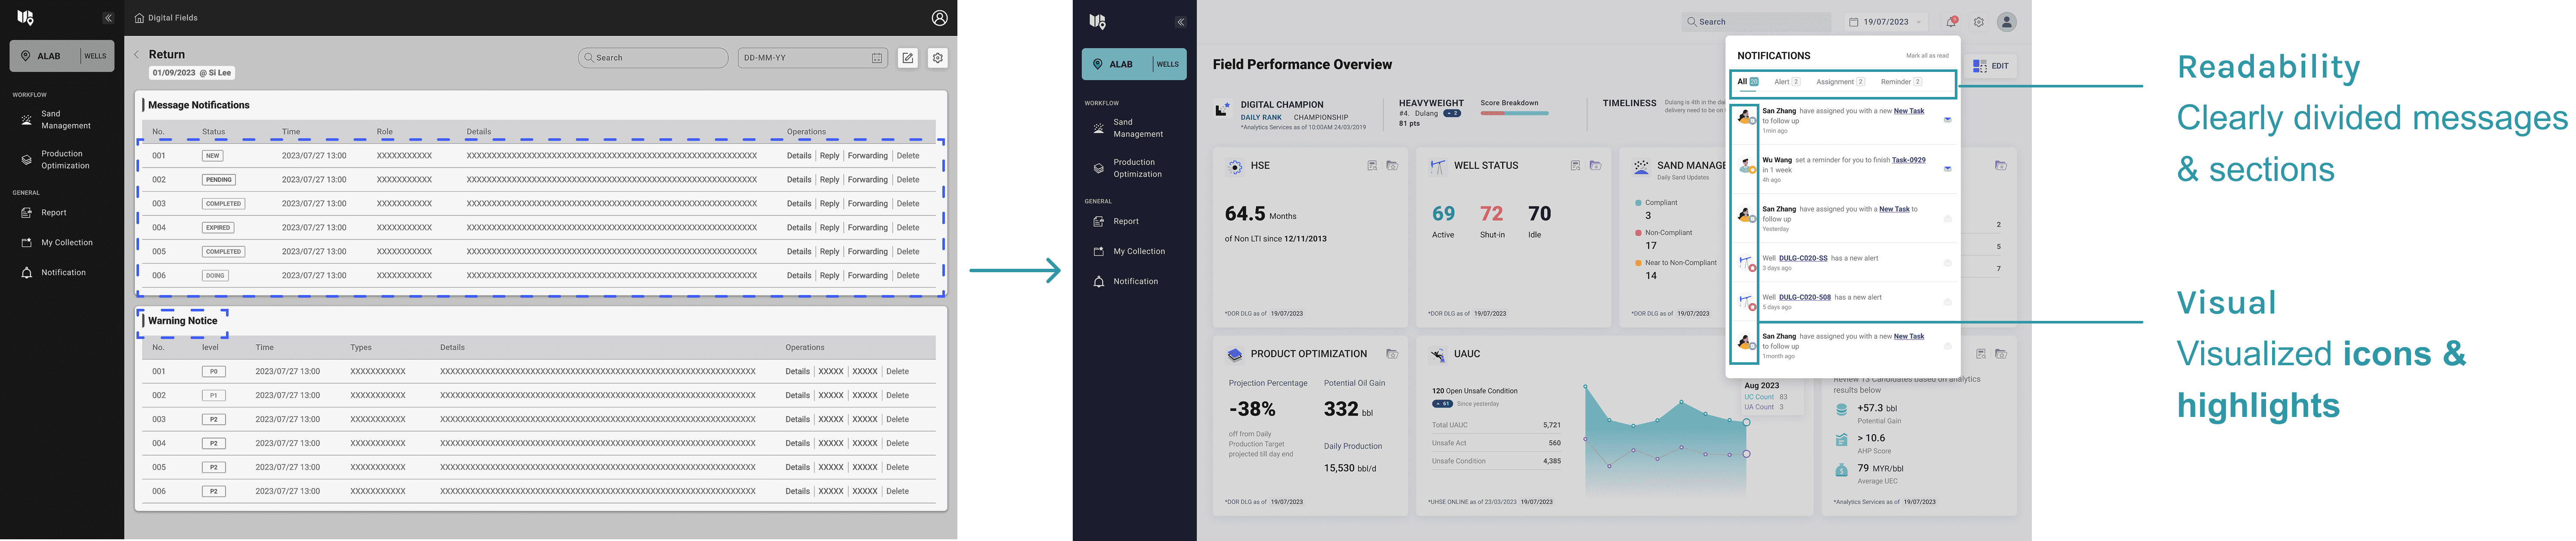Click the edit pencil icon on the Return page
The image size is (2576, 541).
907,58
